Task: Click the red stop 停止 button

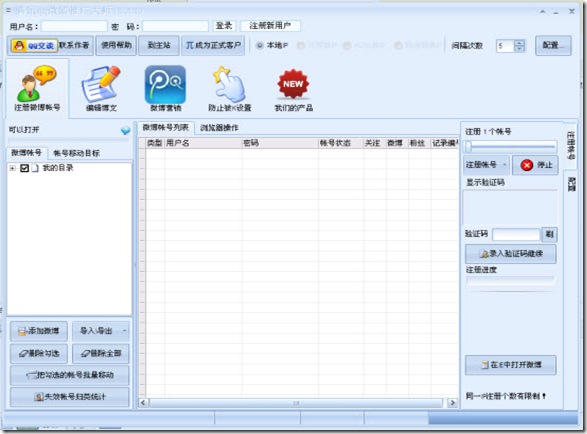Action: point(535,165)
